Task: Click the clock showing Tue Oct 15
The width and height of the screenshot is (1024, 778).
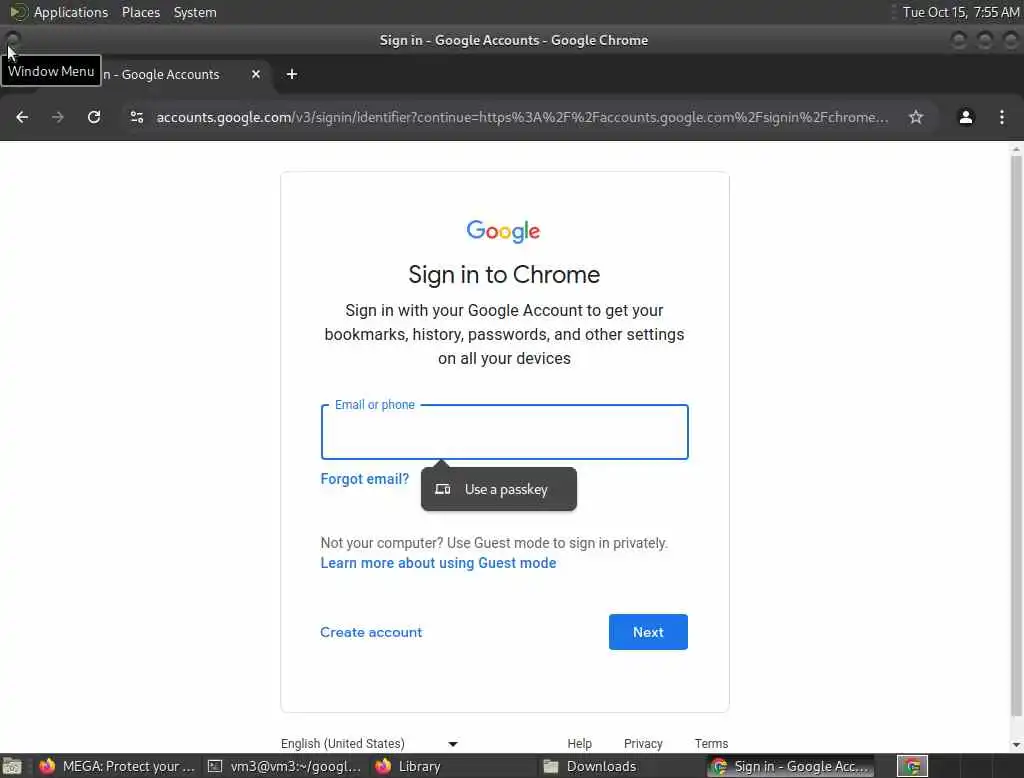Action: pos(961,12)
